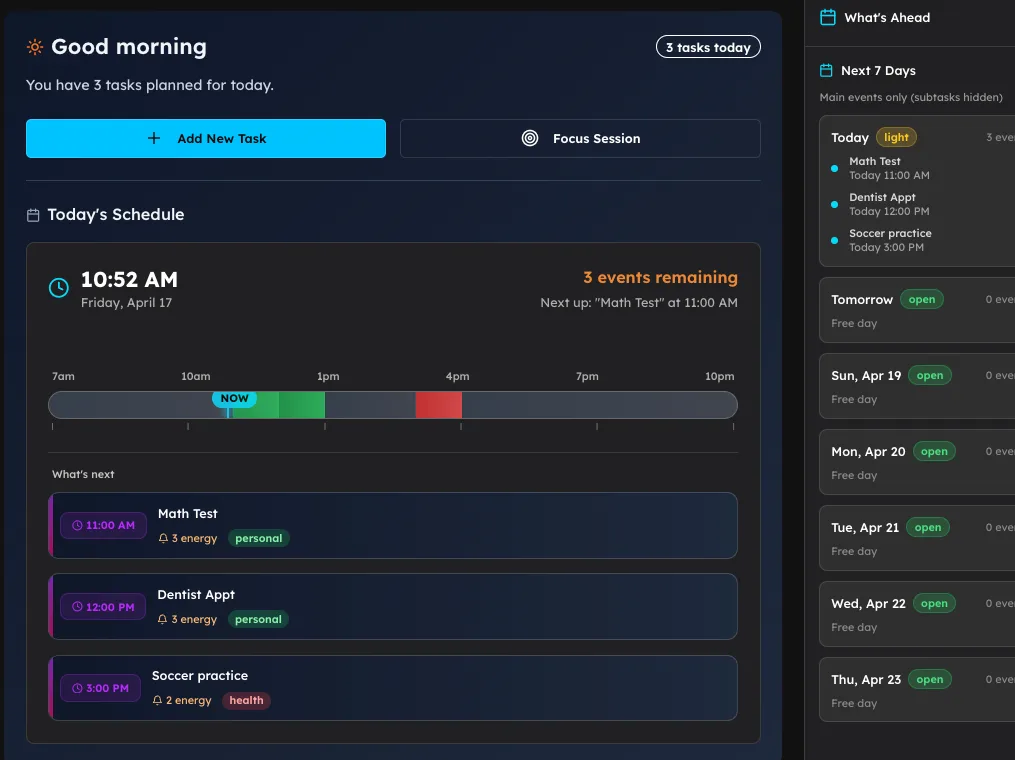This screenshot has height=760, width=1015.
Task: Click the NOW marker on the timeline
Action: coord(234,399)
